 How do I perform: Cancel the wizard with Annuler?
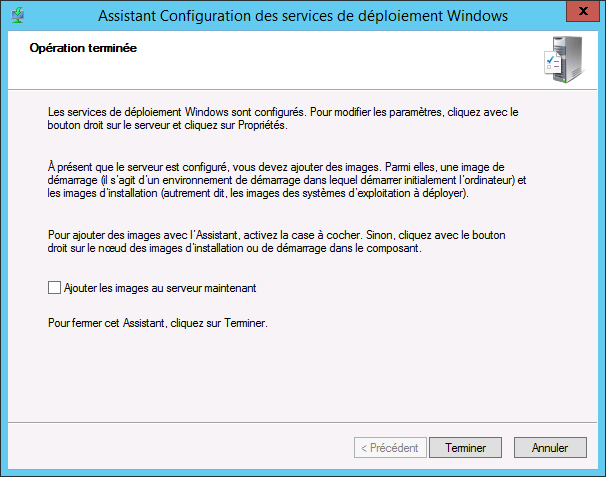click(x=549, y=448)
